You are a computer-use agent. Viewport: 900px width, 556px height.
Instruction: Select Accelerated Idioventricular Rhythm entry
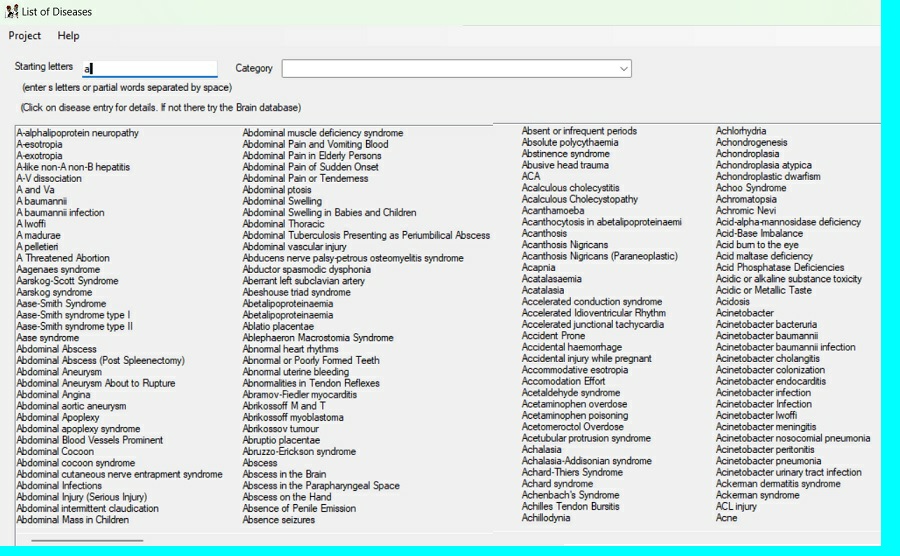(593, 313)
